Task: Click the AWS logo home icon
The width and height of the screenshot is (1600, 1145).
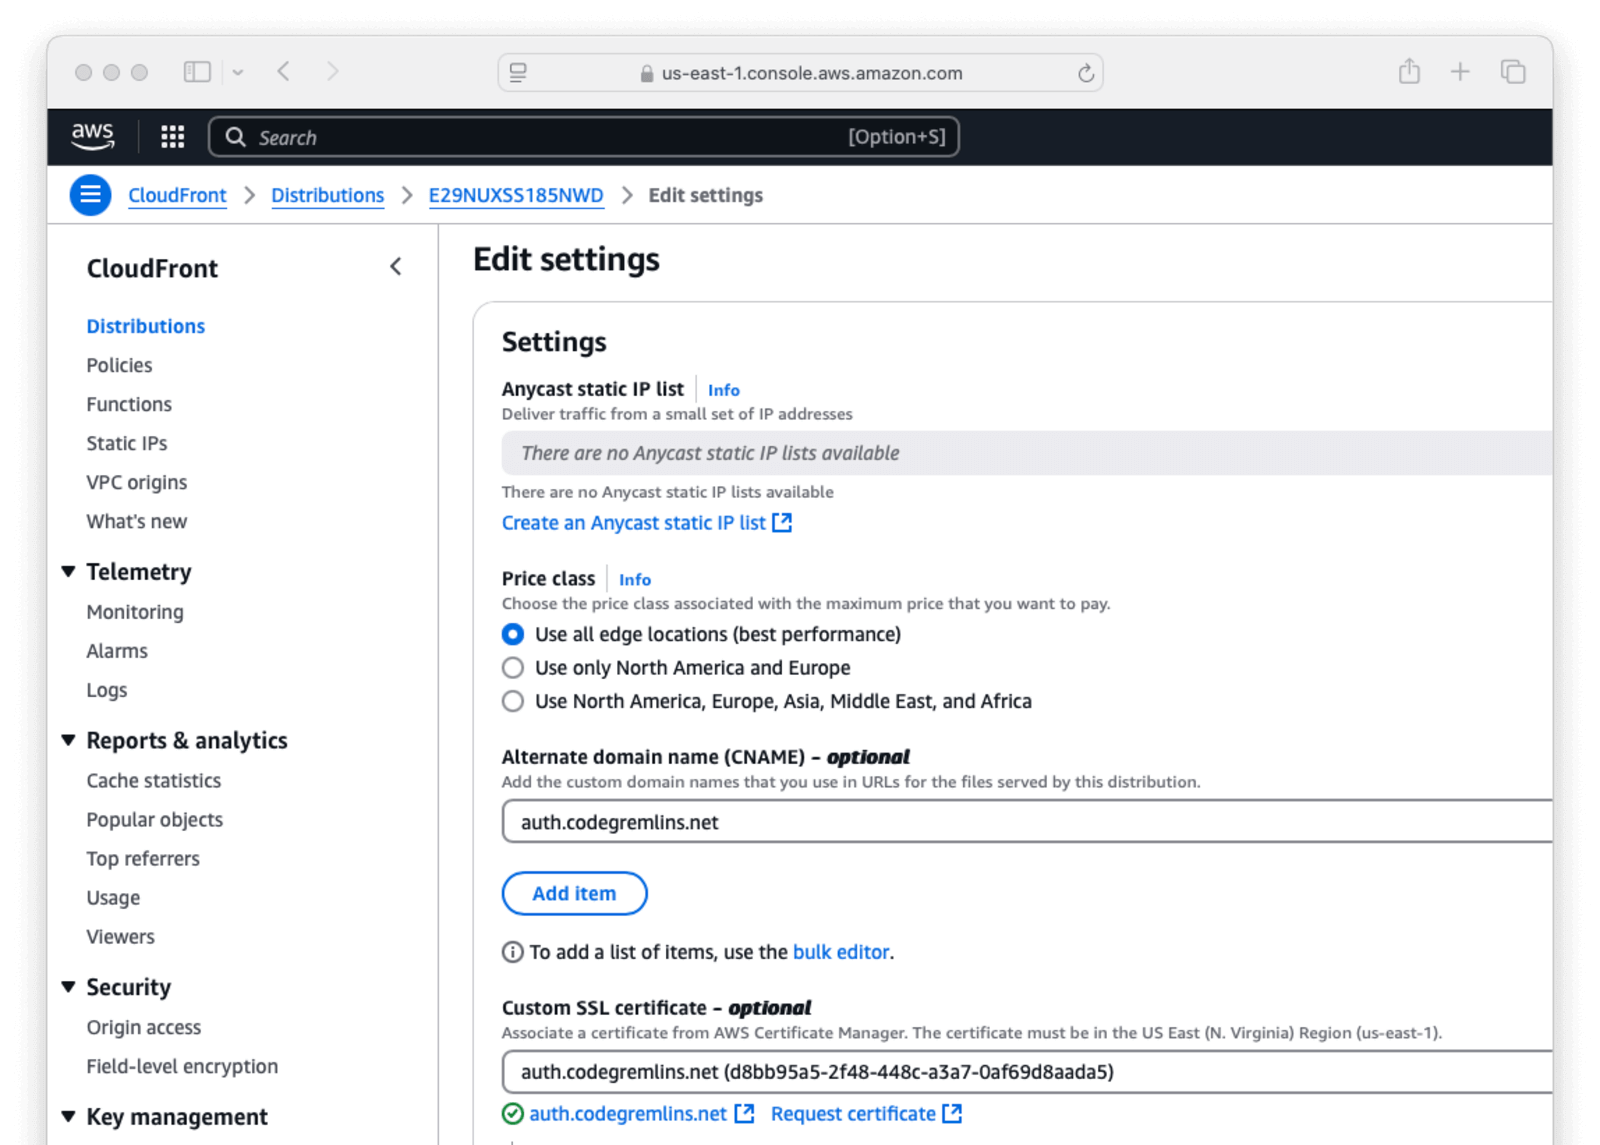Action: pyautogui.click(x=92, y=136)
